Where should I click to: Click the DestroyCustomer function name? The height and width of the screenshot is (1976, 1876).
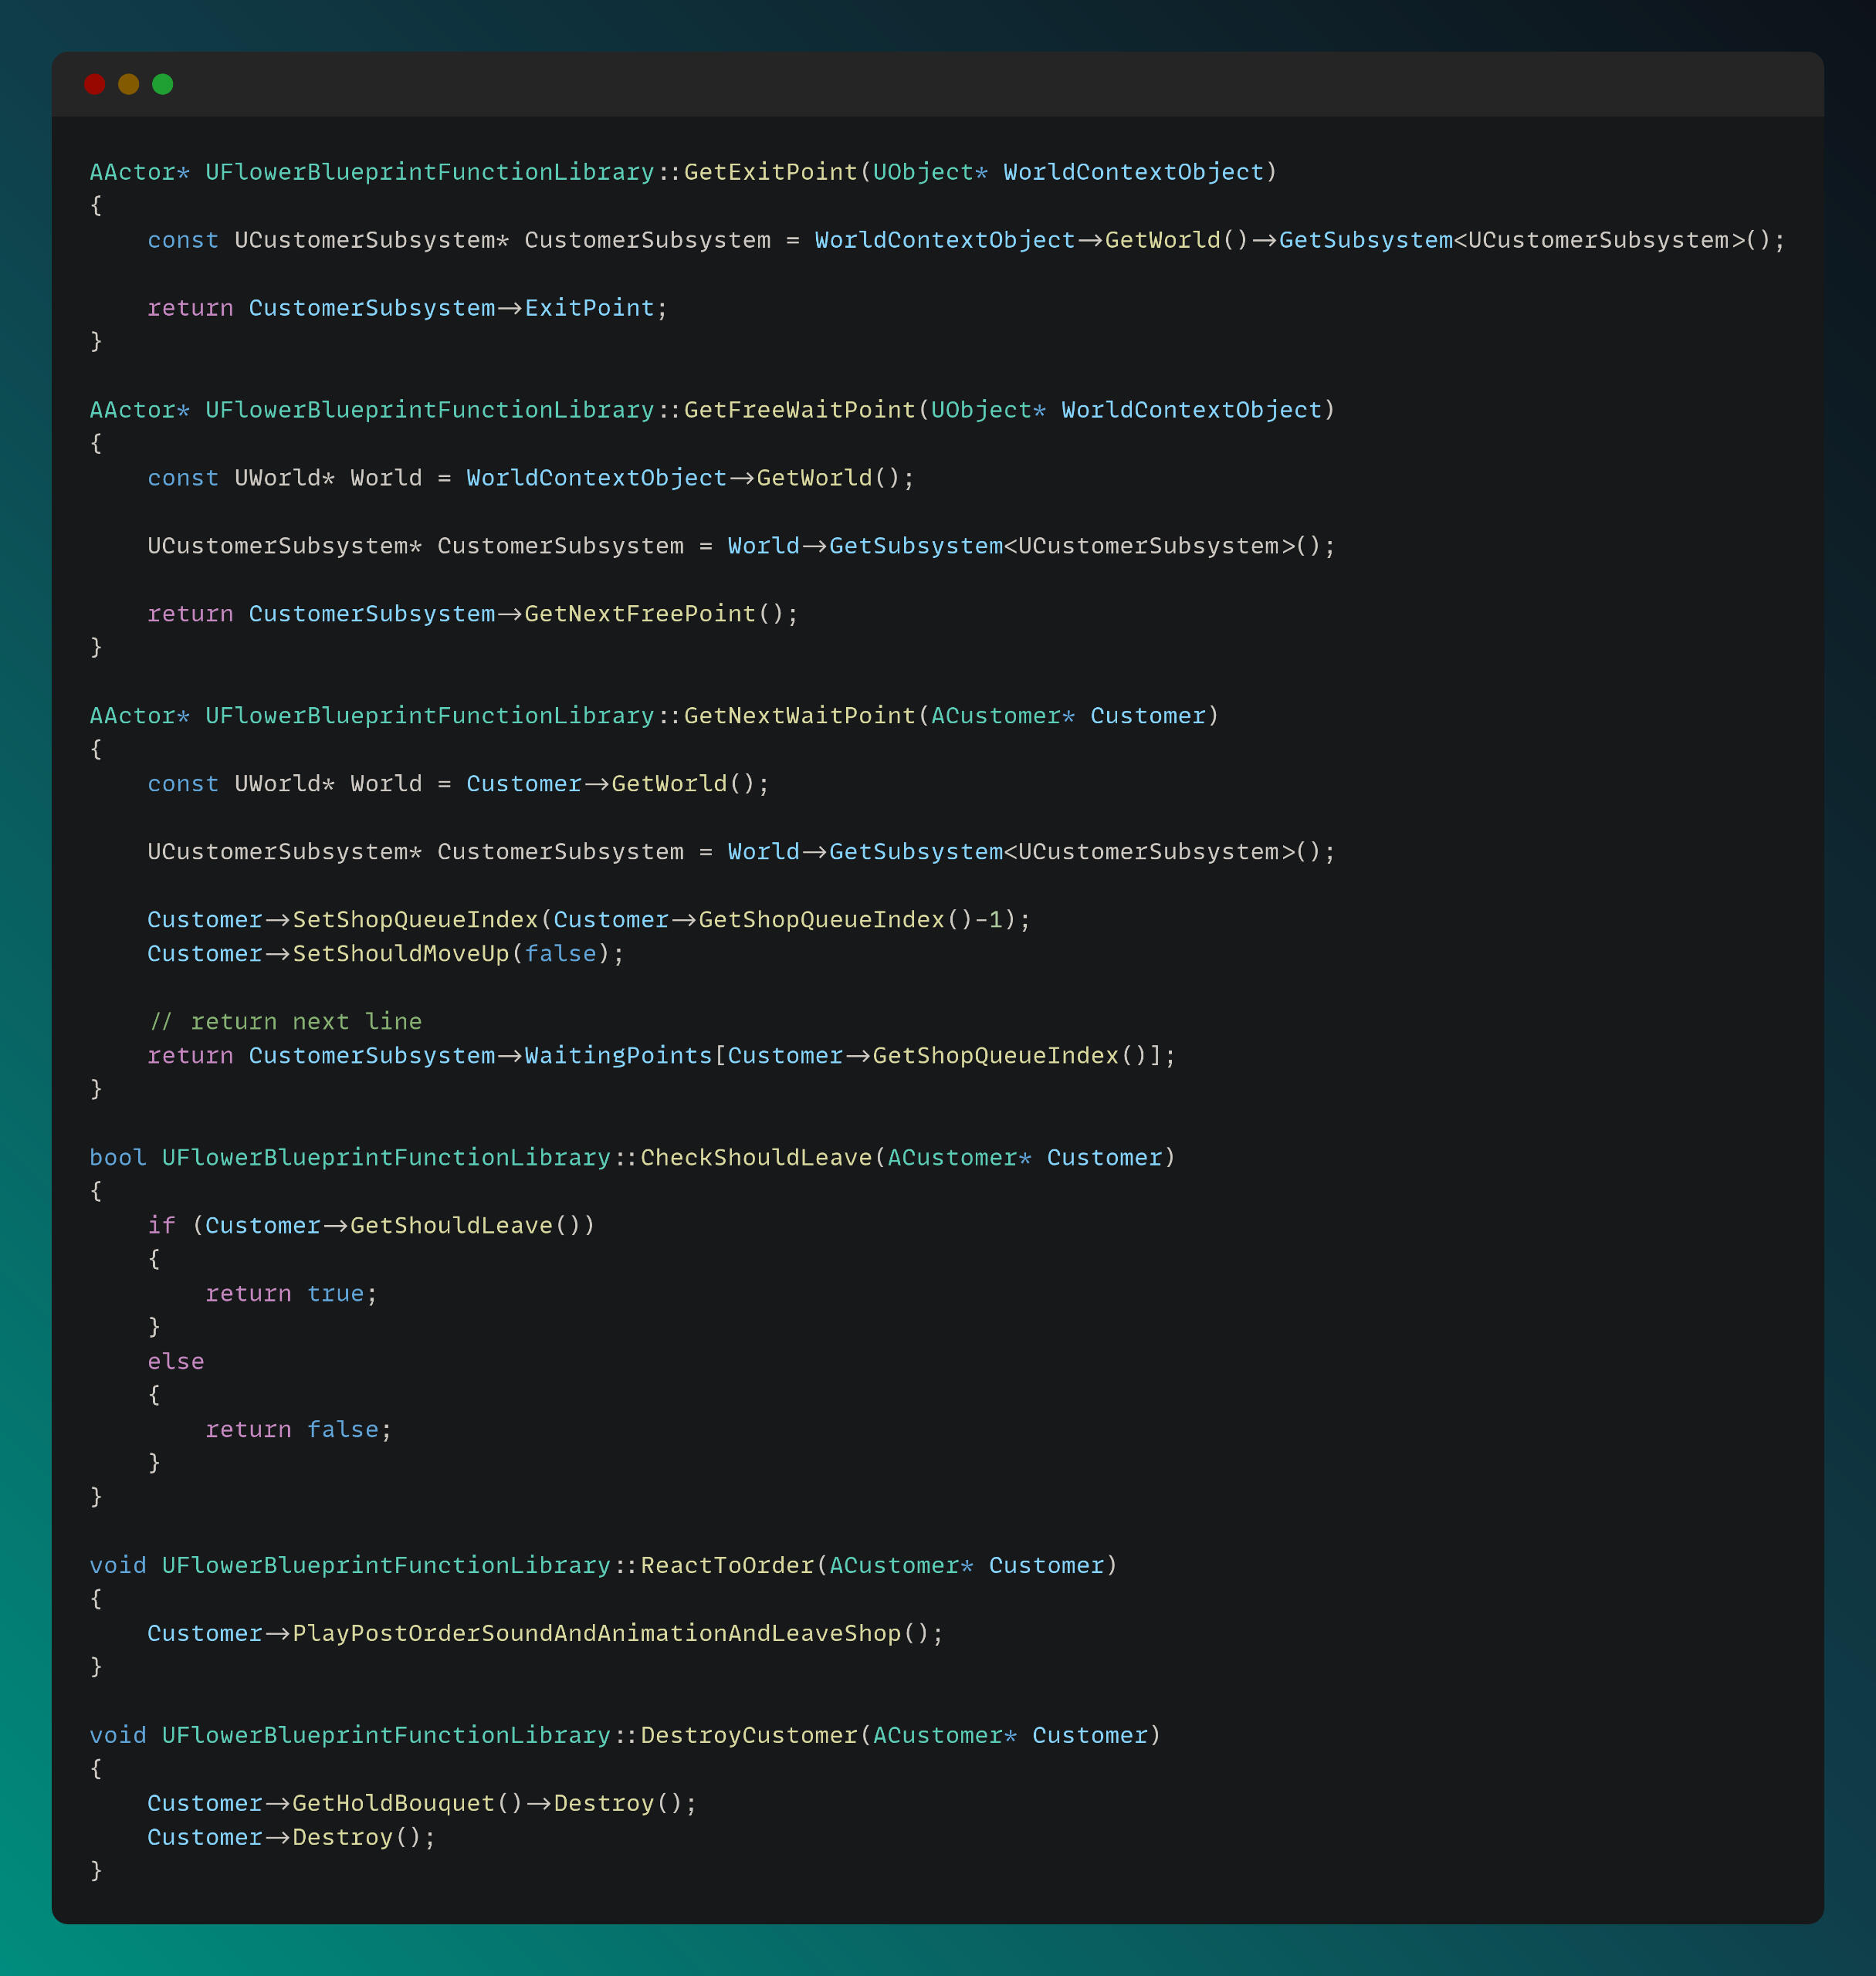tap(749, 1736)
